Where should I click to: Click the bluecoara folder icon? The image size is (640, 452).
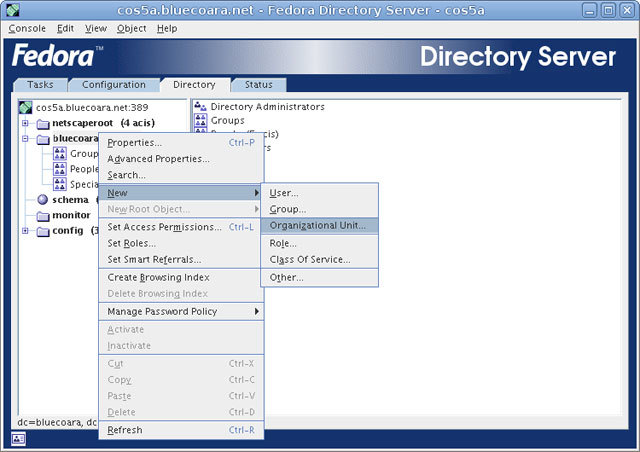[43, 139]
